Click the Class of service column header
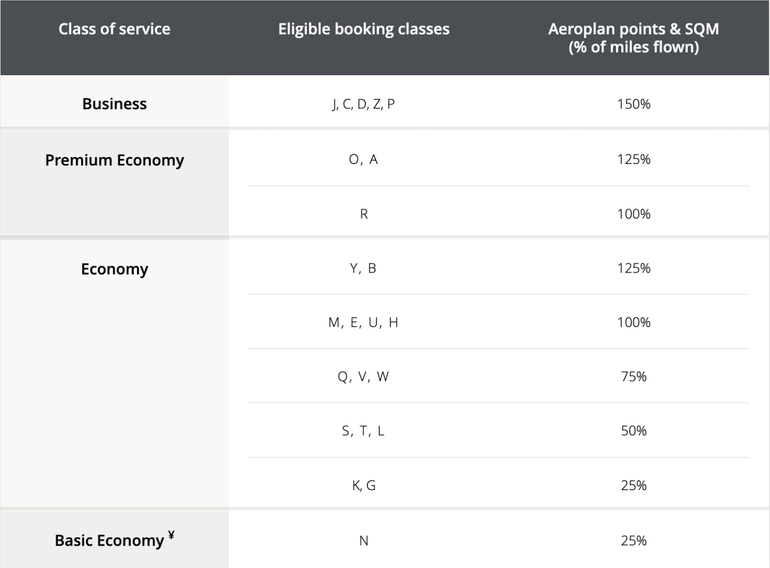This screenshot has width=770, height=568. coord(114,29)
